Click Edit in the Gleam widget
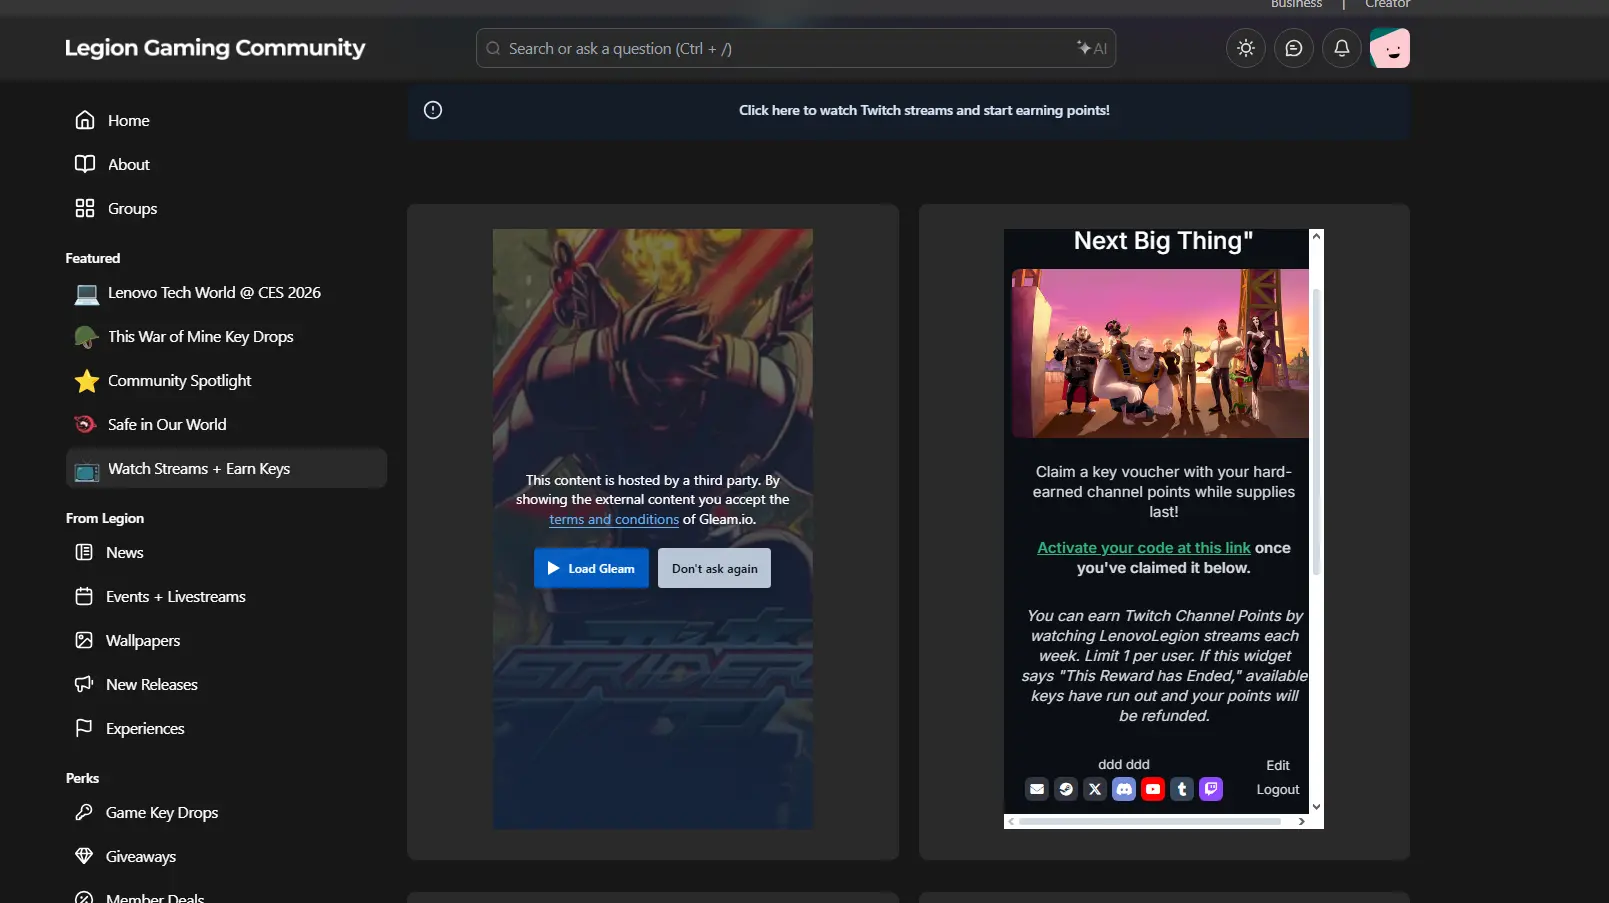This screenshot has height=903, width=1609. [x=1278, y=765]
